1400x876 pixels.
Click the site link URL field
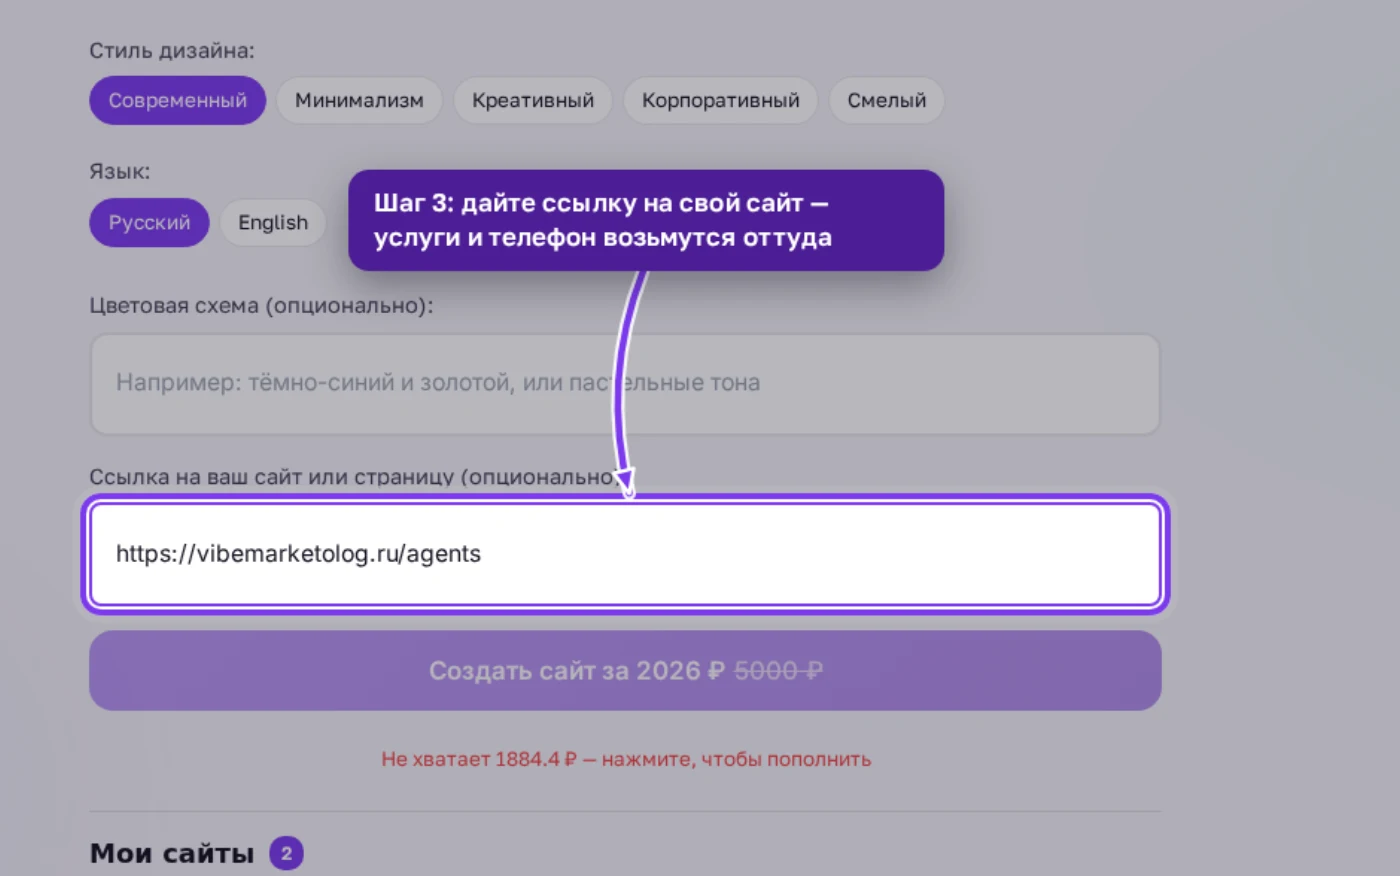click(625, 554)
